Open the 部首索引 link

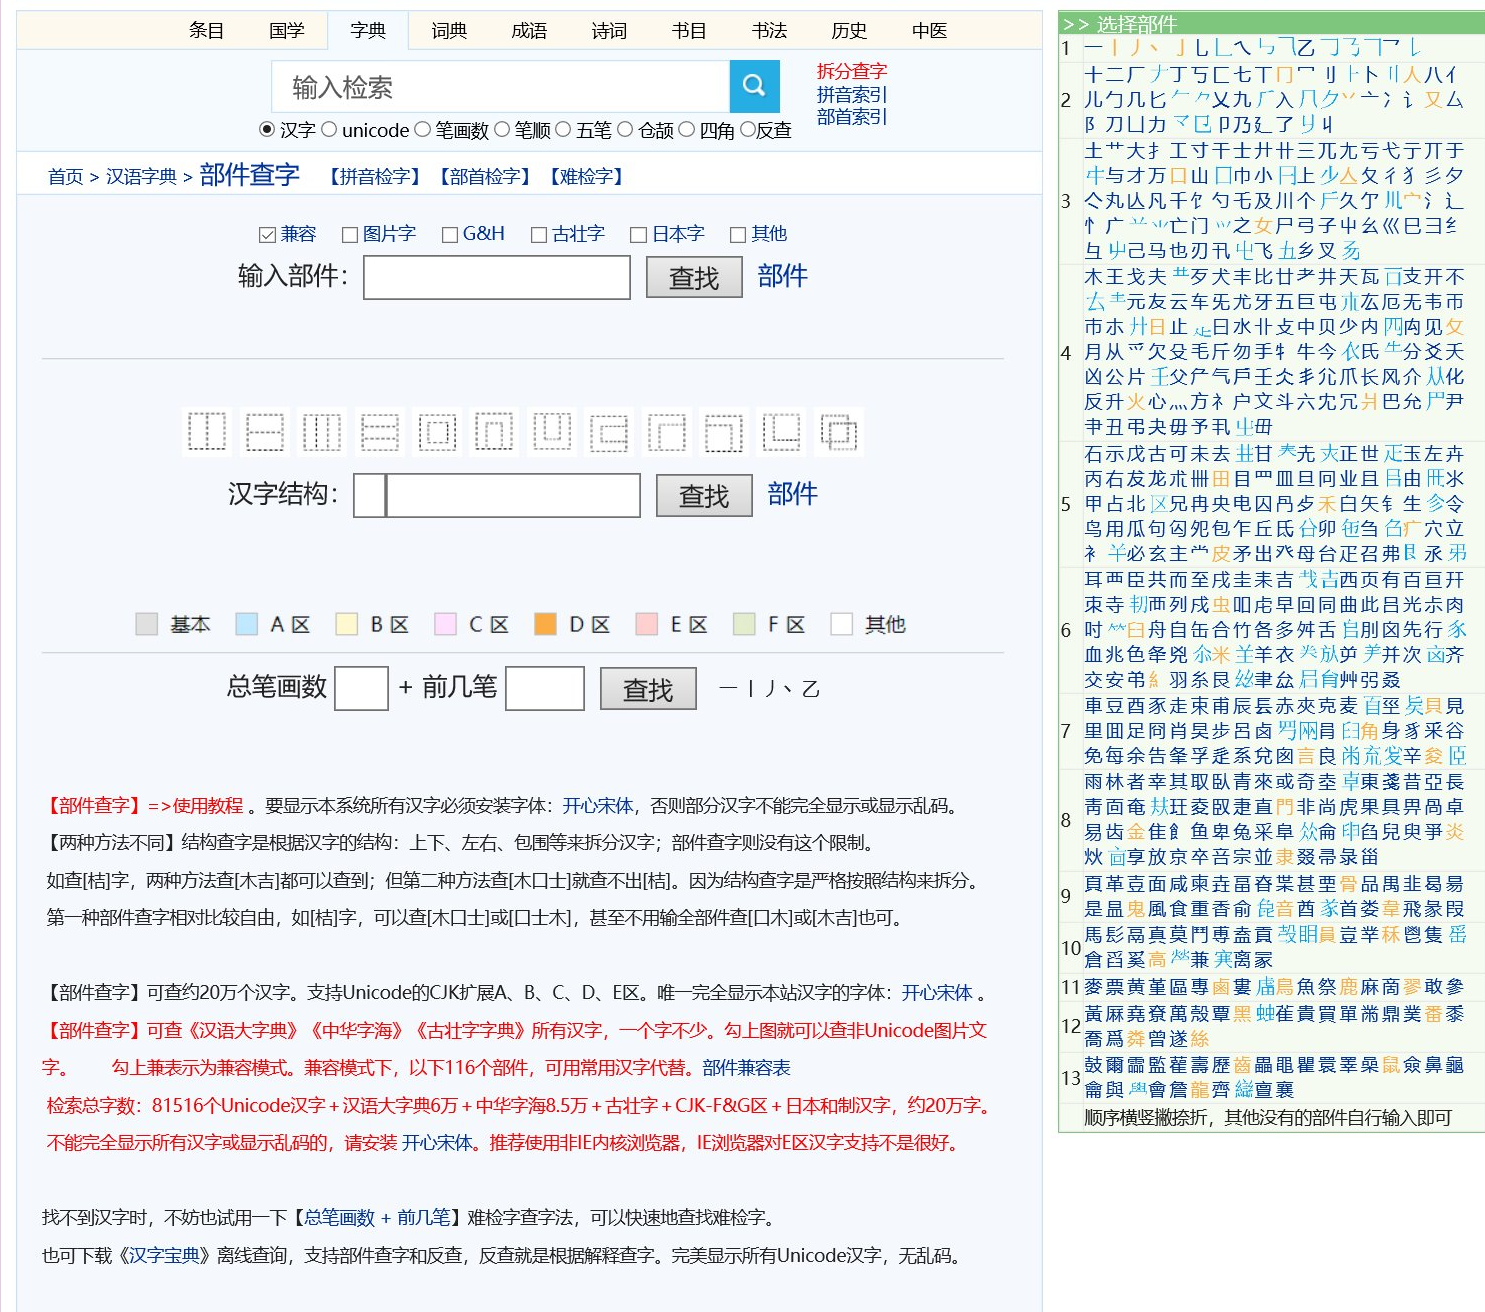pos(852,117)
